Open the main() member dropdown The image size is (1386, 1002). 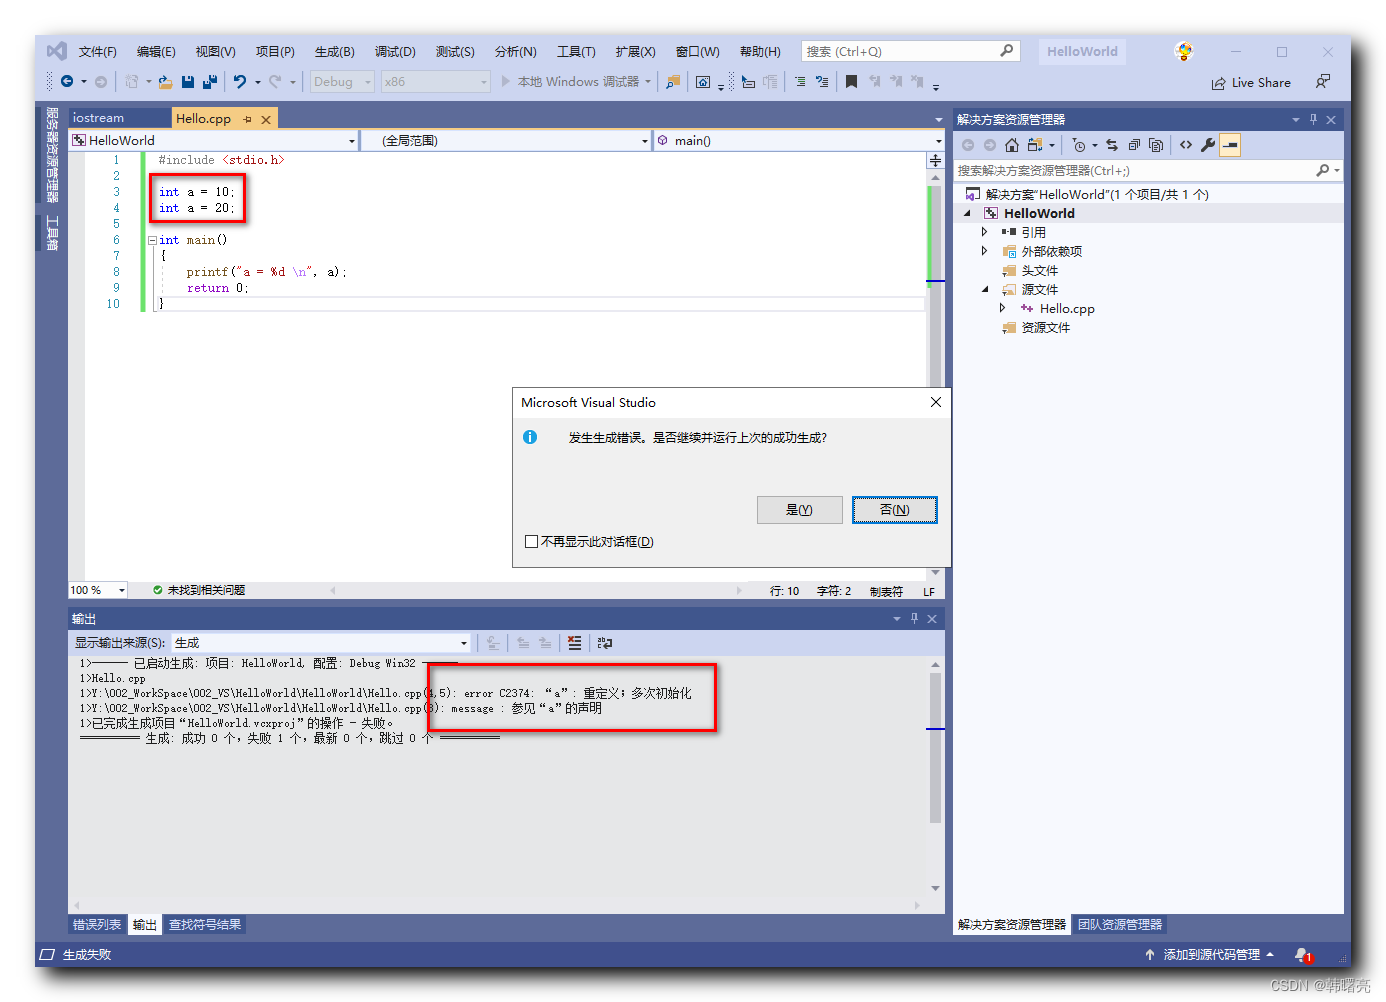(798, 141)
